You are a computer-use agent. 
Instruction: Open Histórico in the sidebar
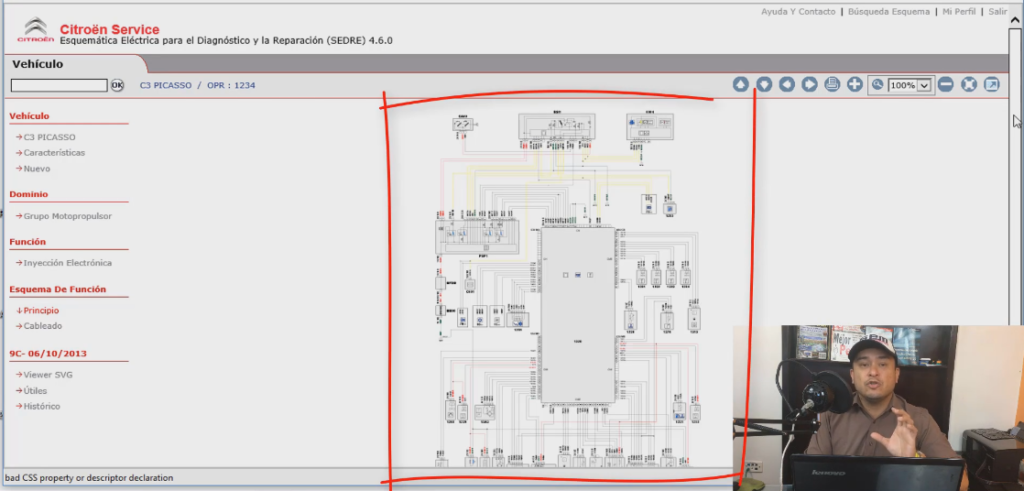42,406
